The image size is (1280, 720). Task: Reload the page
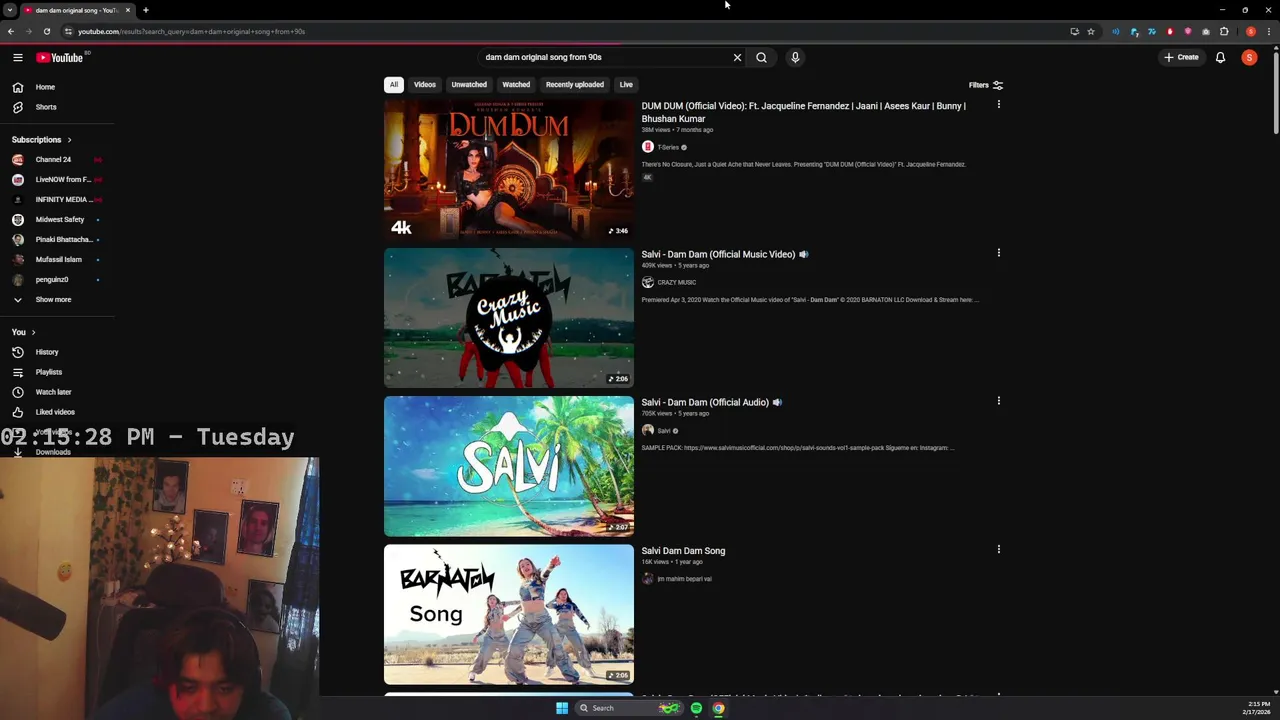46,31
